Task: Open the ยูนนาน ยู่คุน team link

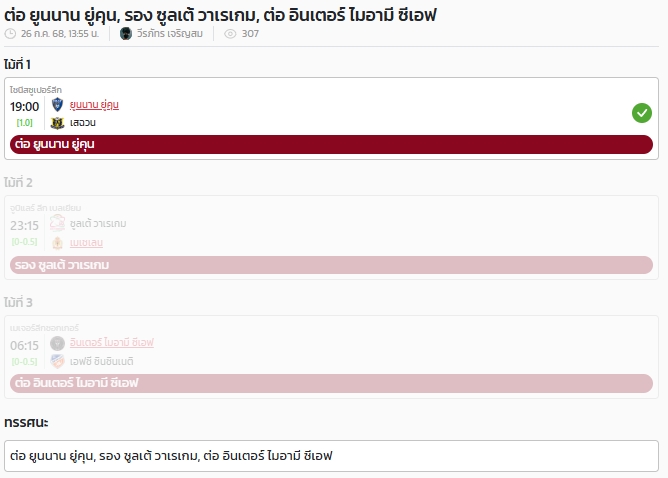Action: 94,105
